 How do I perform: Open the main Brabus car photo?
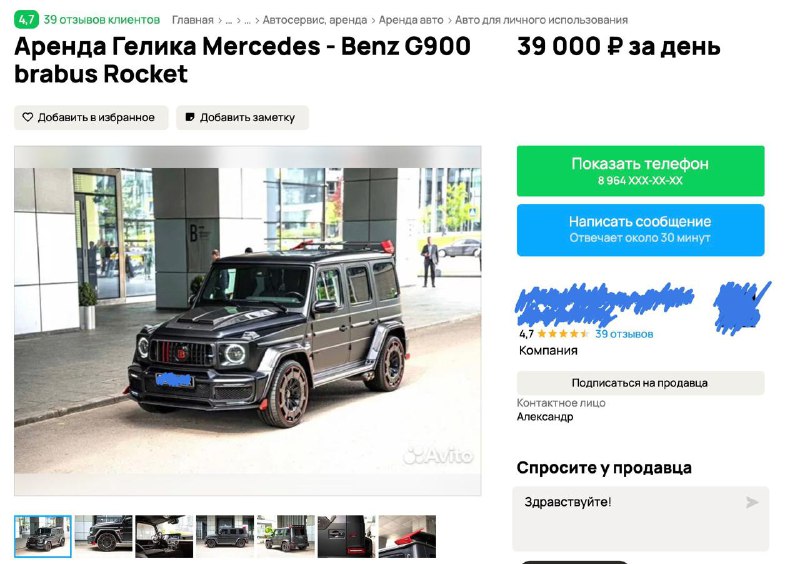coord(247,321)
